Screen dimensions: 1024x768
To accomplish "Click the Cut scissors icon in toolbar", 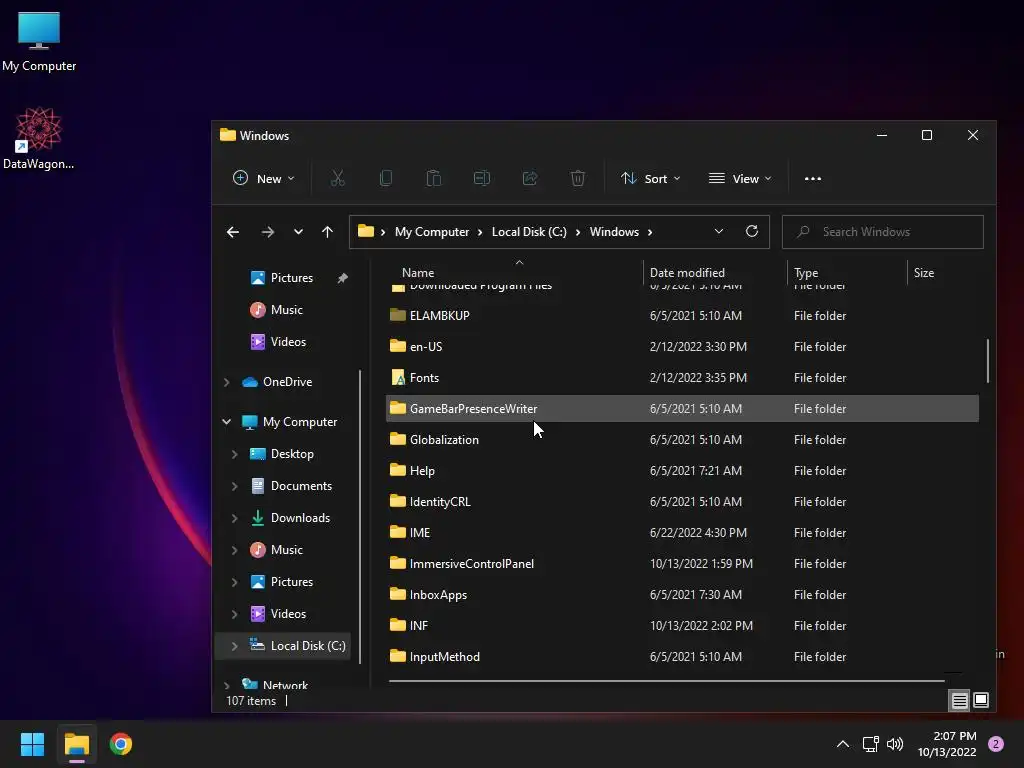I will point(338,178).
